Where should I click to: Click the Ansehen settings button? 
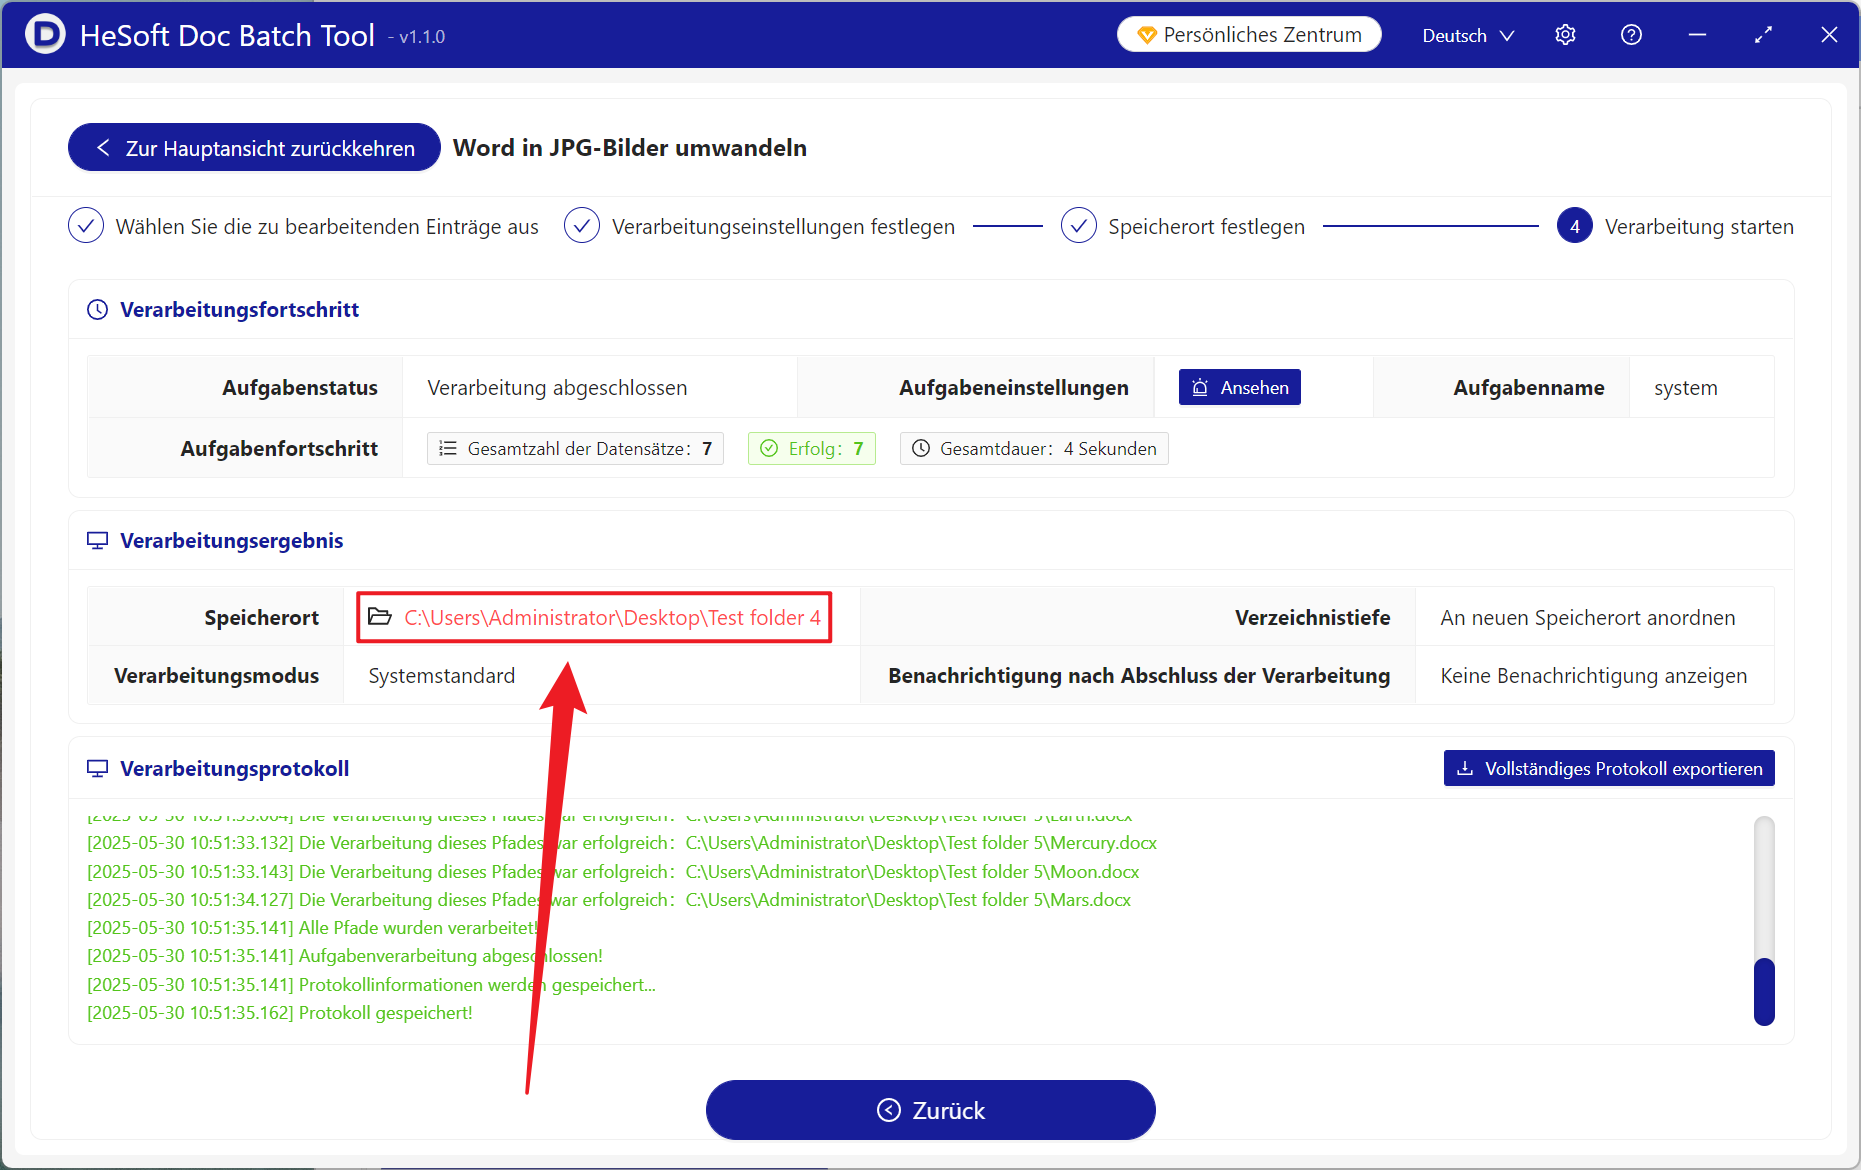1240,387
